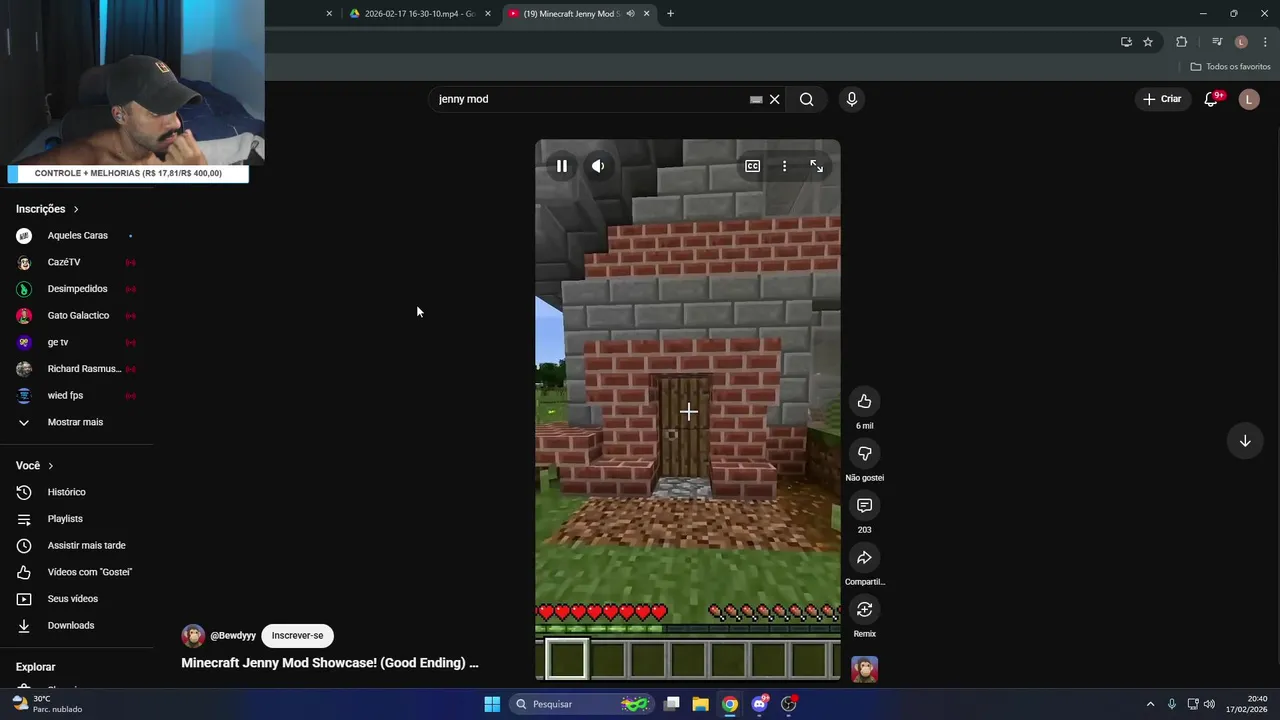Expand the Você section
The width and height of the screenshot is (1280, 720).
point(34,466)
